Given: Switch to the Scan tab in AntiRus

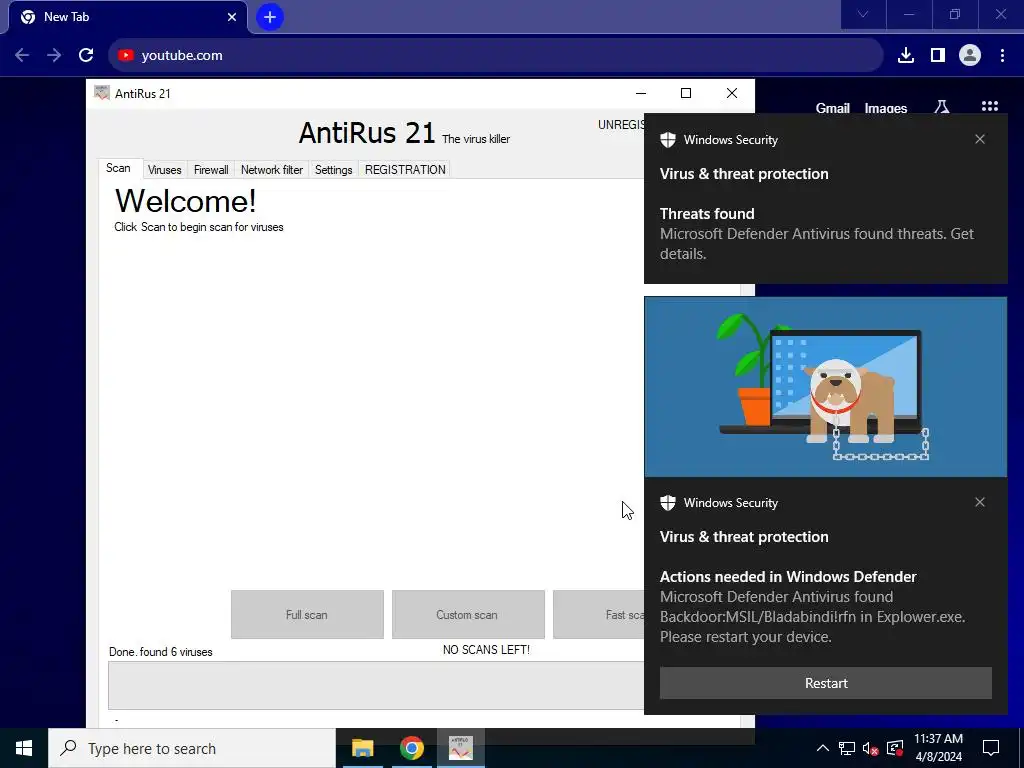Looking at the screenshot, I should [x=118, y=168].
